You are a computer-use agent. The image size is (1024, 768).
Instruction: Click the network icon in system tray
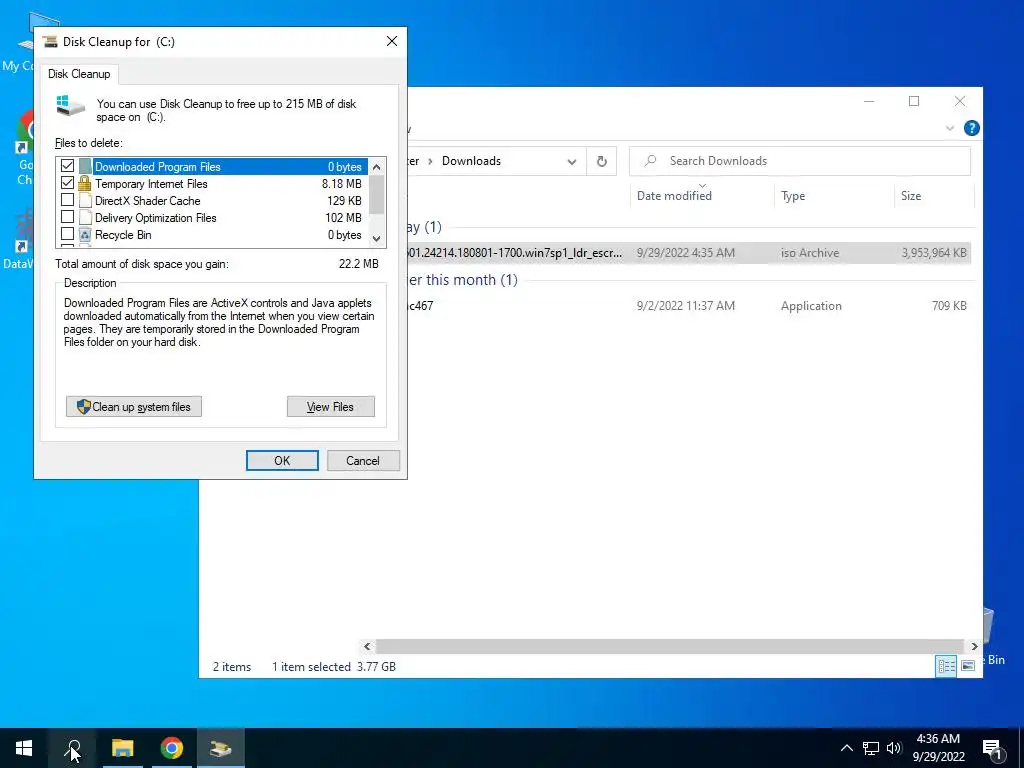tap(871, 748)
